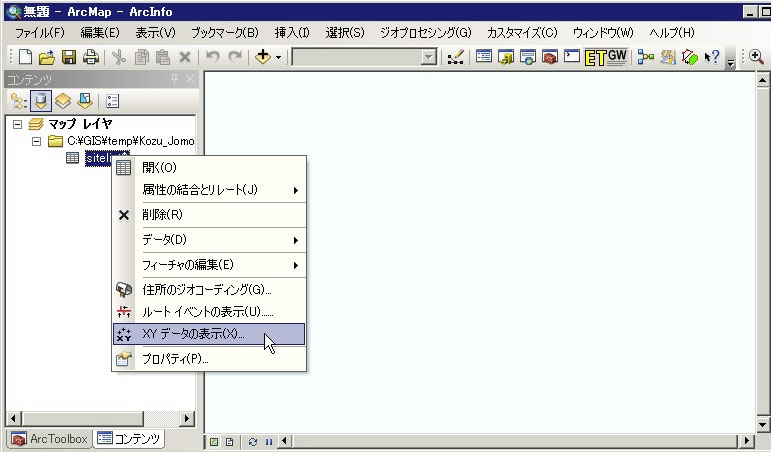Open the Catalog window icon
Screen dimensions: 771x452
[x=505, y=57]
